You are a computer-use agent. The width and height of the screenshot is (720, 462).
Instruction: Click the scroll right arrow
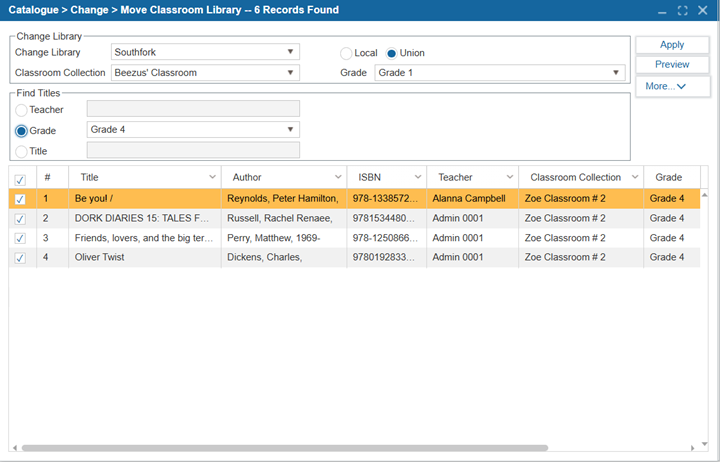[692, 448]
